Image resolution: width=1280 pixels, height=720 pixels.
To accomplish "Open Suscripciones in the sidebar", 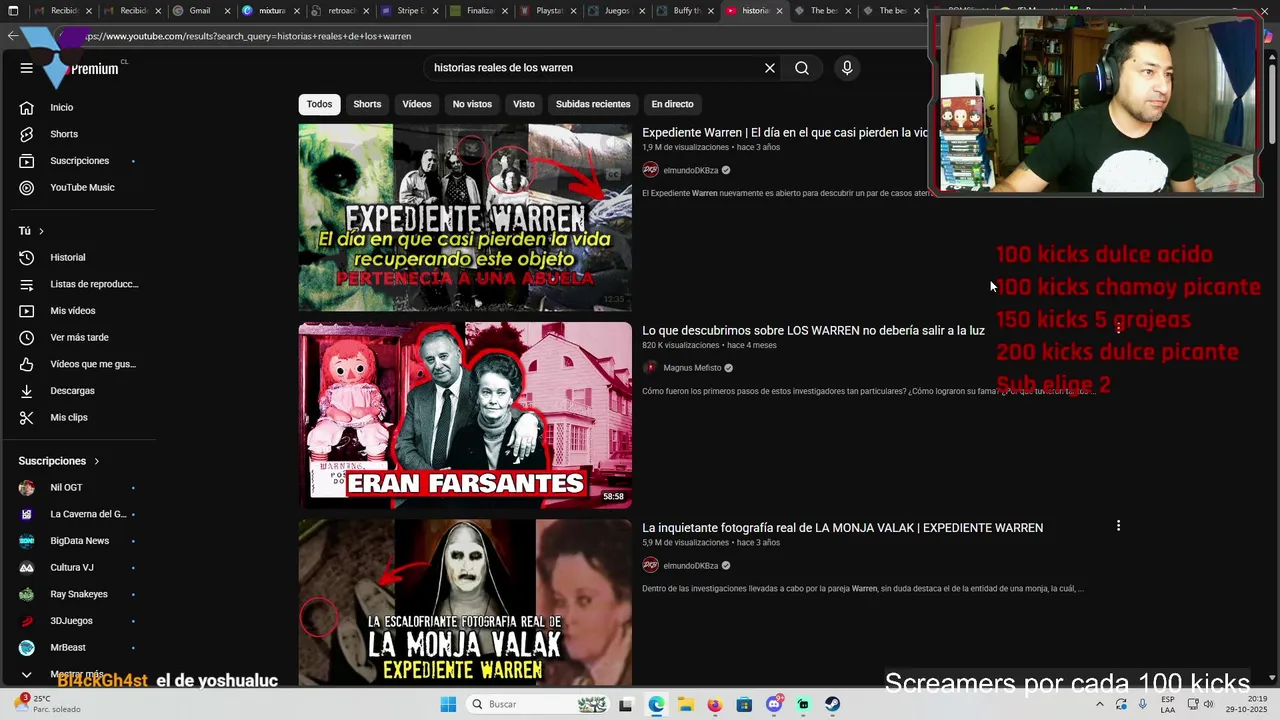I will point(78,161).
